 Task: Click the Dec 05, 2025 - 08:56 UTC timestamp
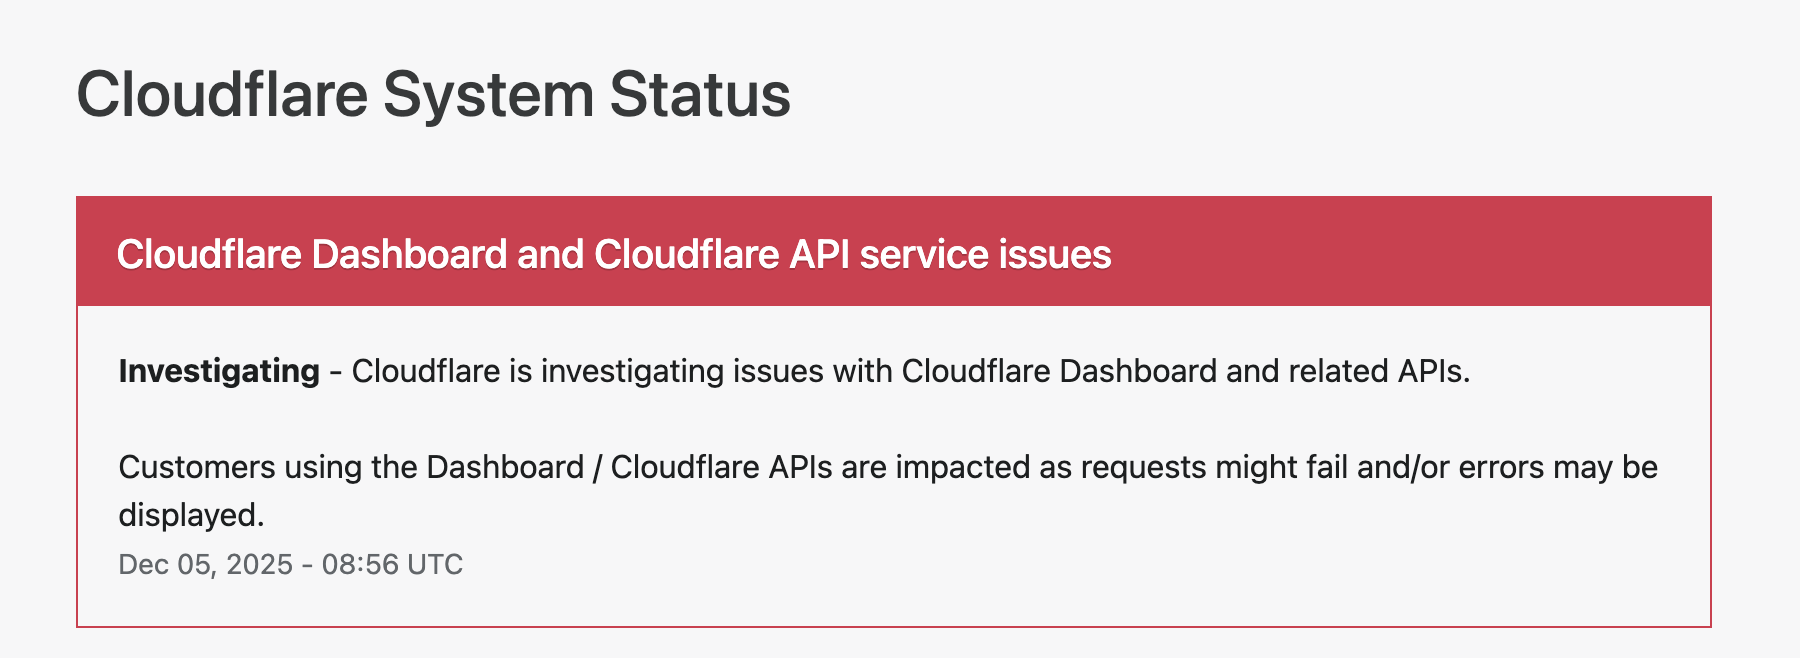[290, 564]
